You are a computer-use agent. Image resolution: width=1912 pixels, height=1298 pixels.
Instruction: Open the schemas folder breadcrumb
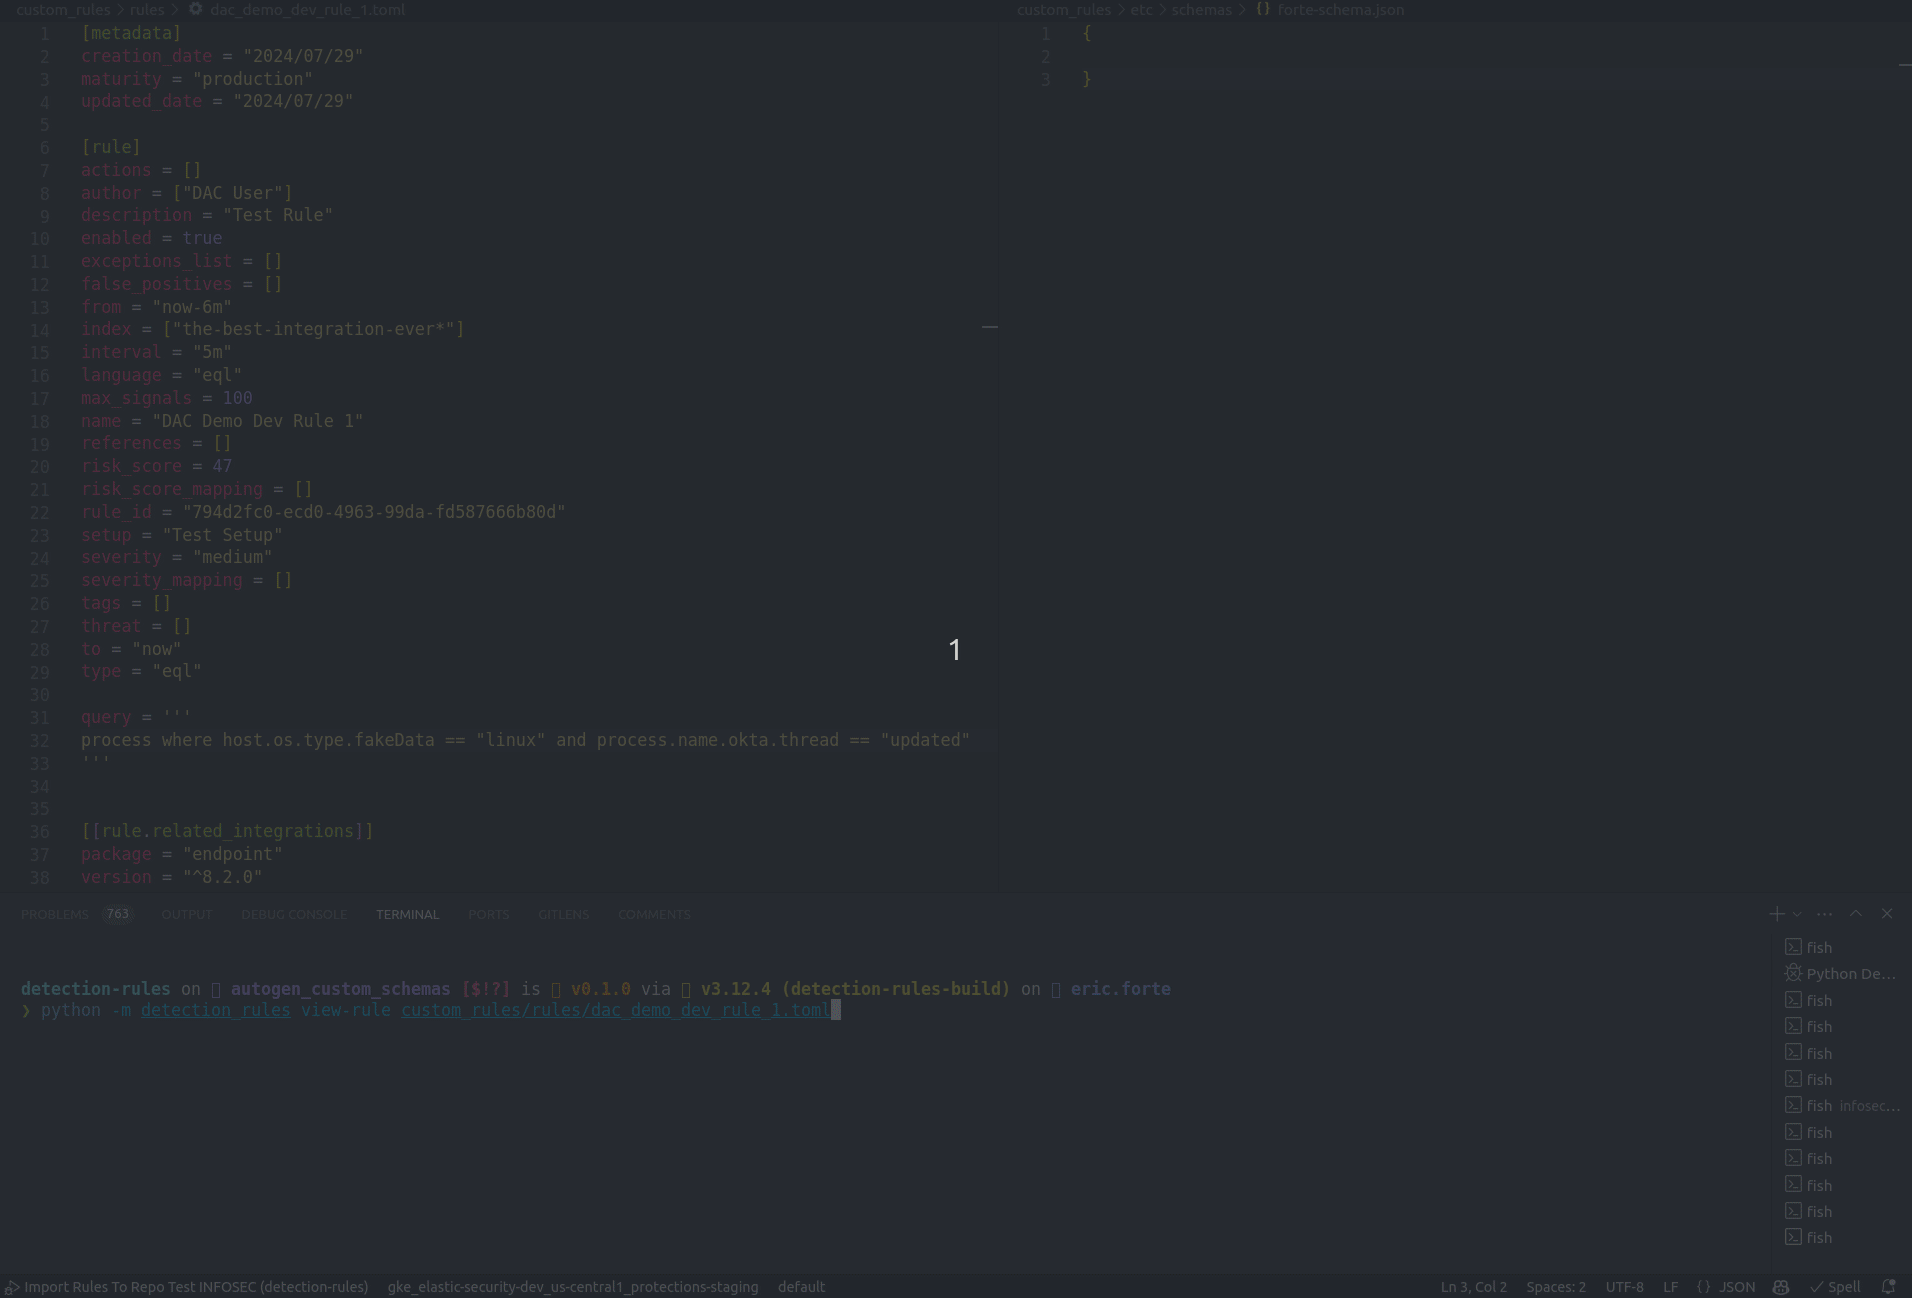click(x=1201, y=9)
